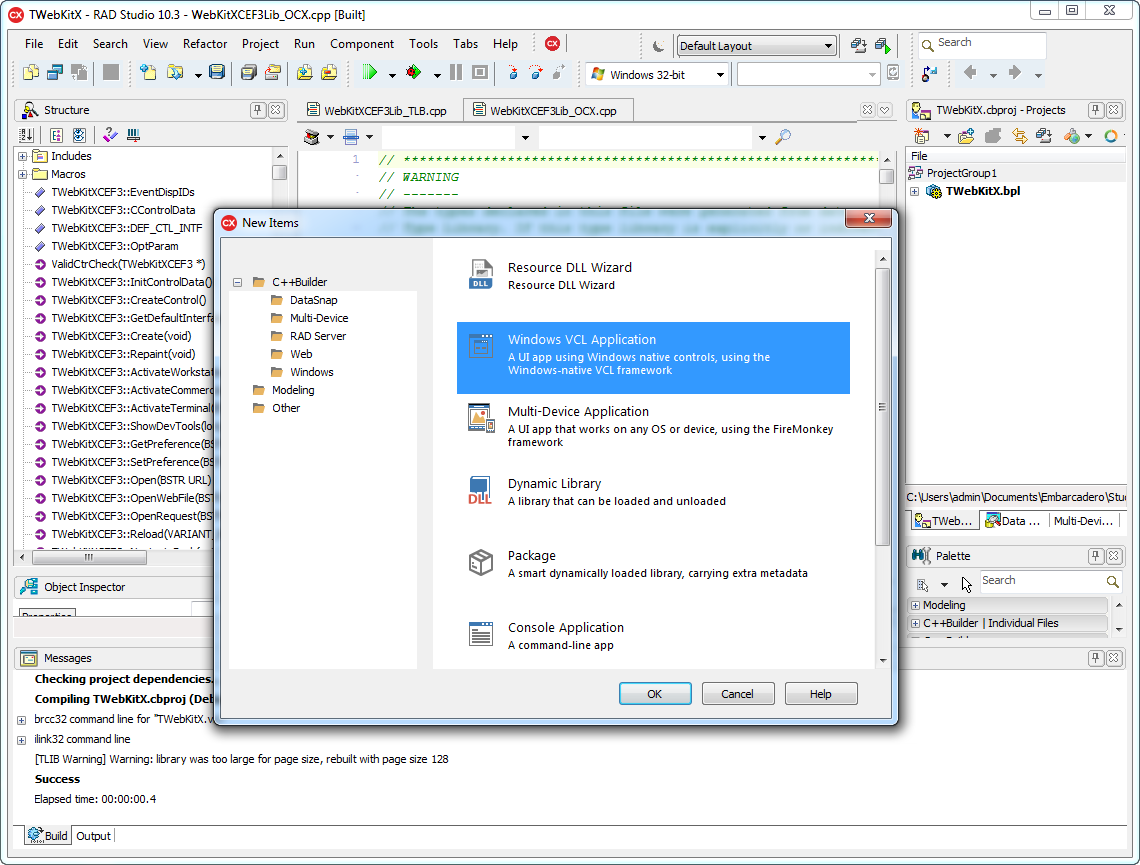Toggle the dark theme moon icon
Image resolution: width=1140 pixels, height=865 pixels.
(x=659, y=46)
